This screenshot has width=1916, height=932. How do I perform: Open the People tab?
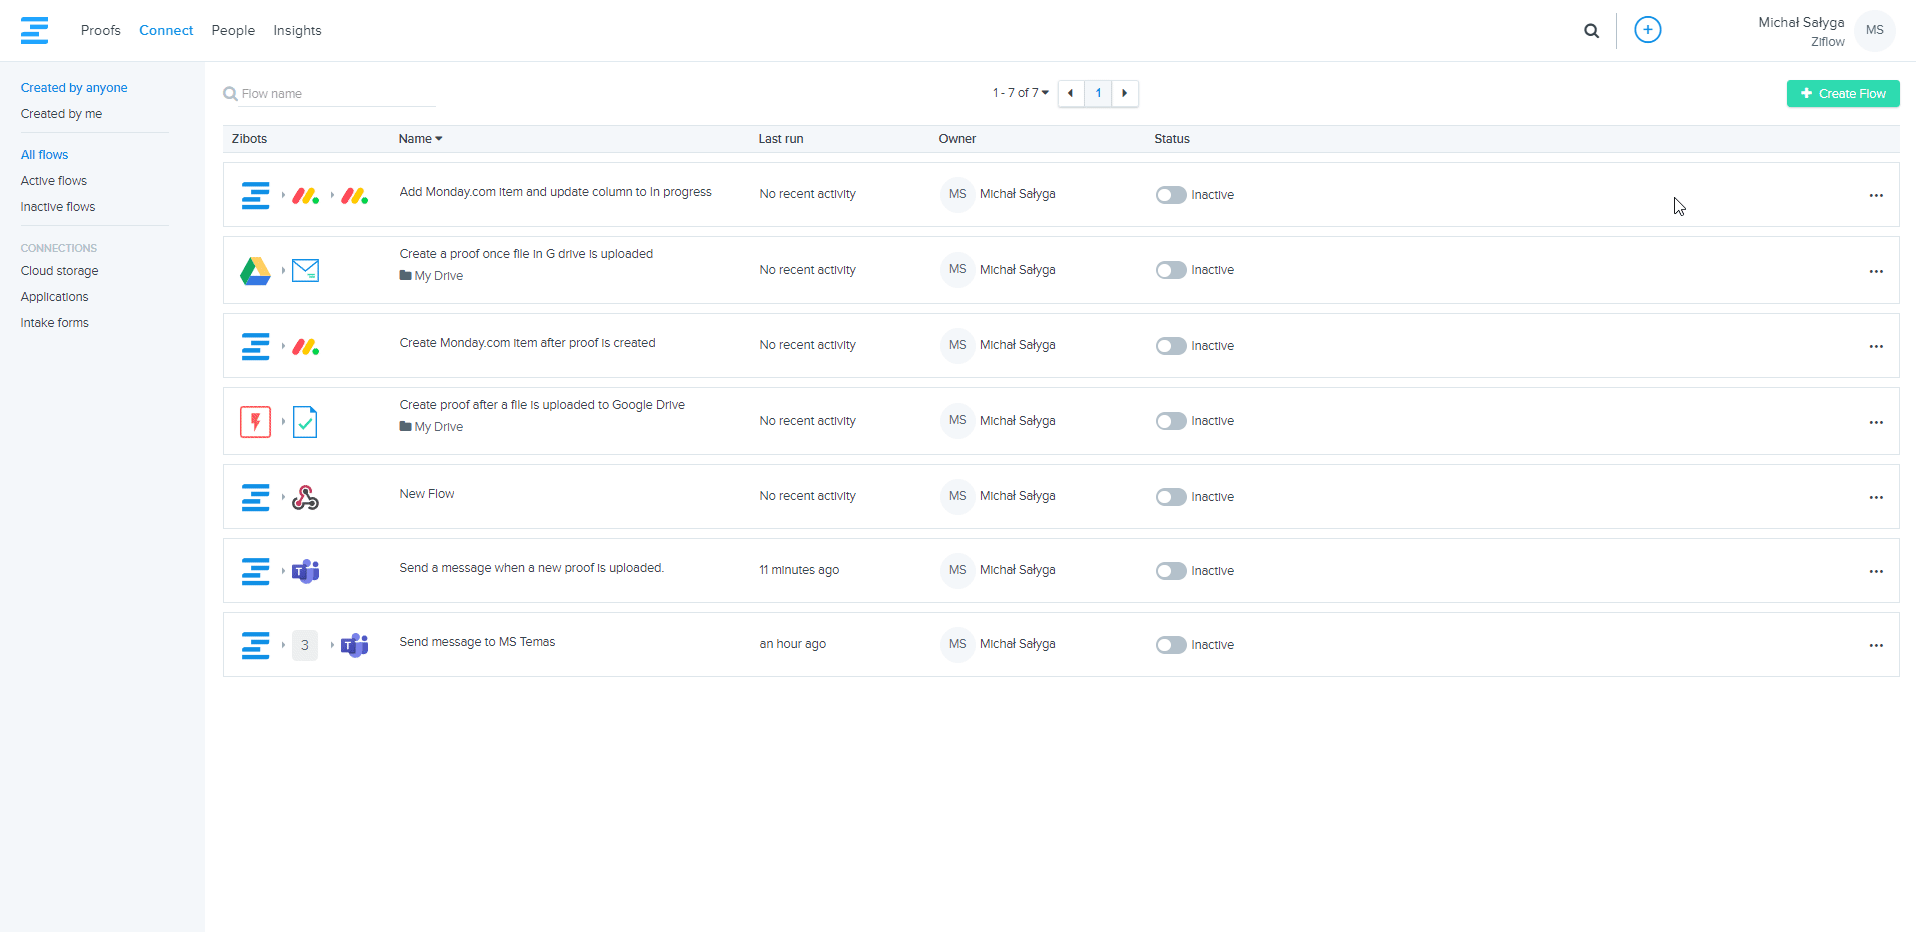click(x=233, y=30)
